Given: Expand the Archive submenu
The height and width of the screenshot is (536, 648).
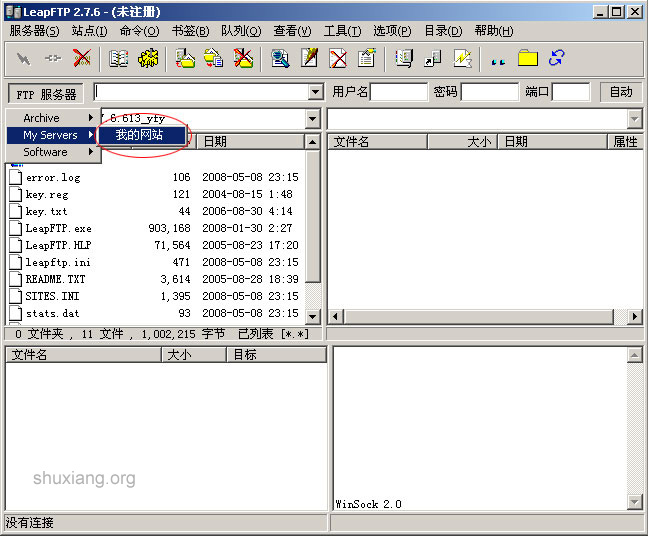Looking at the screenshot, I should (x=53, y=118).
